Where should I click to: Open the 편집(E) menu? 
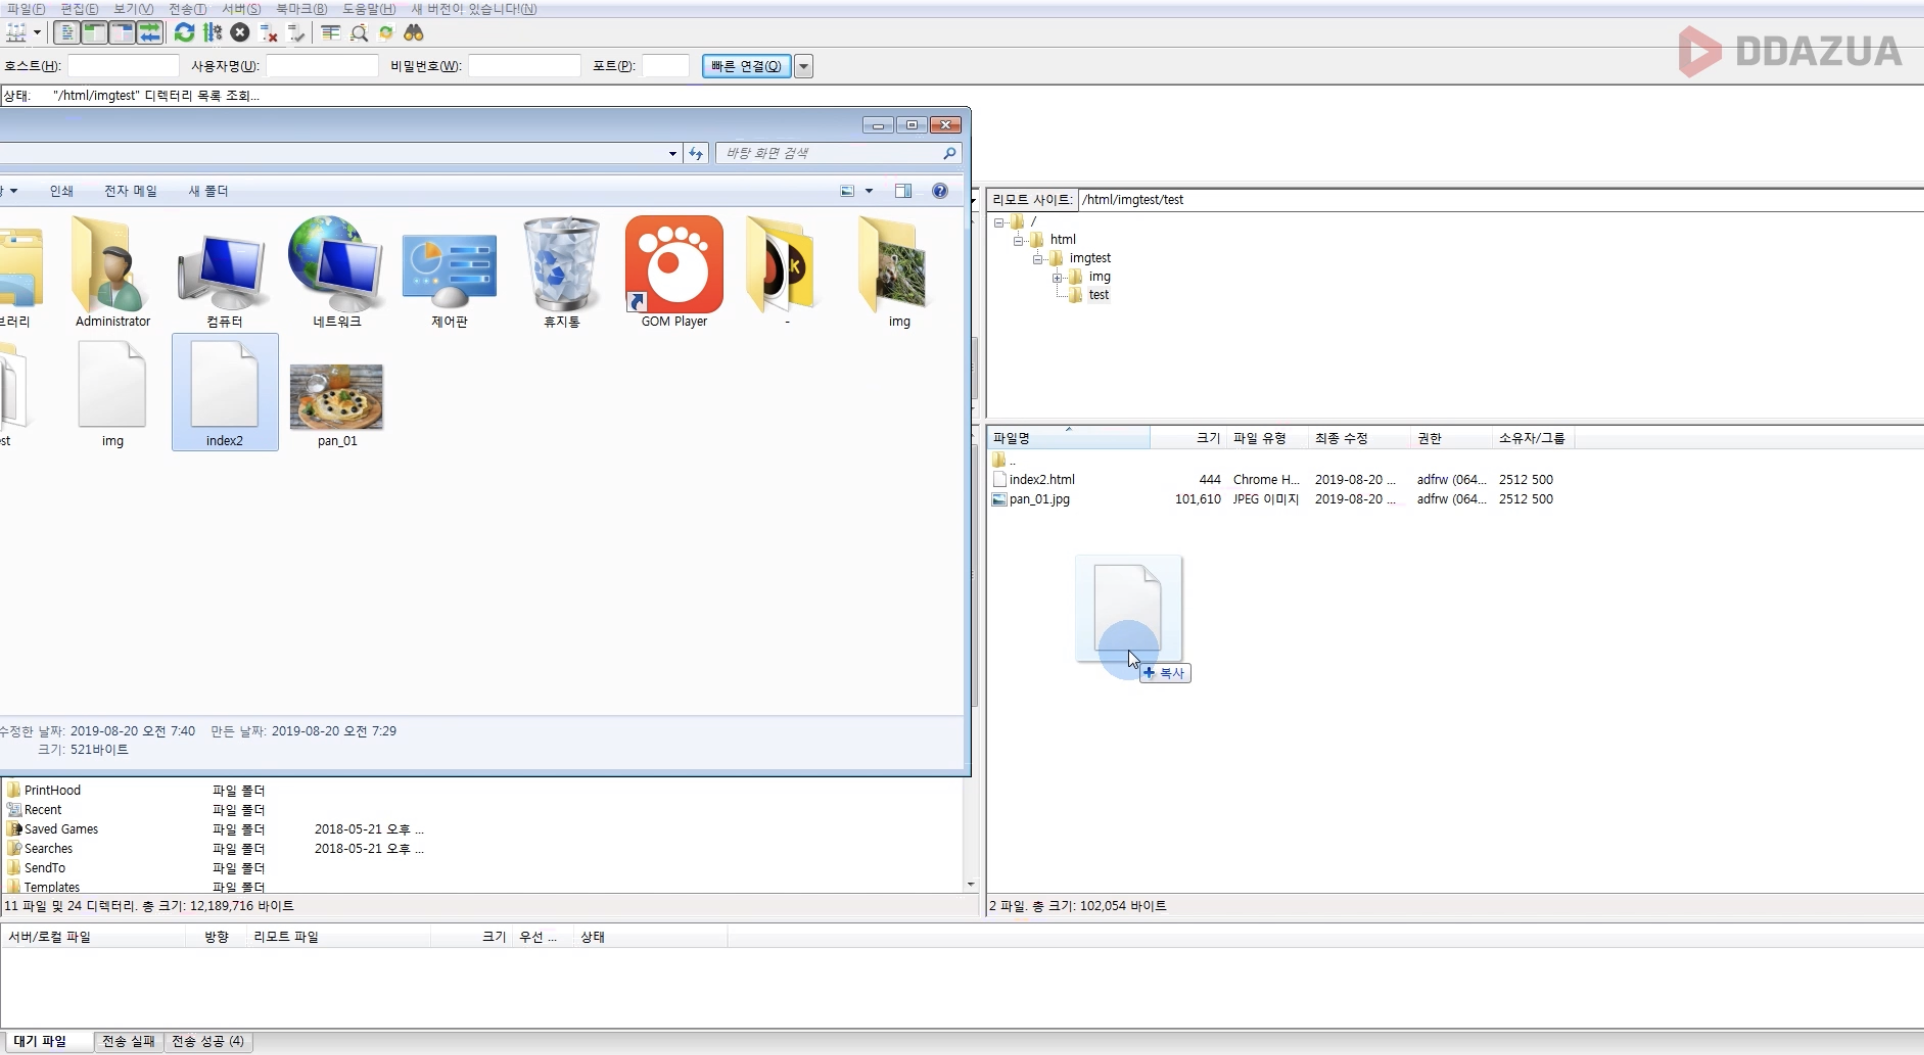[x=80, y=9]
